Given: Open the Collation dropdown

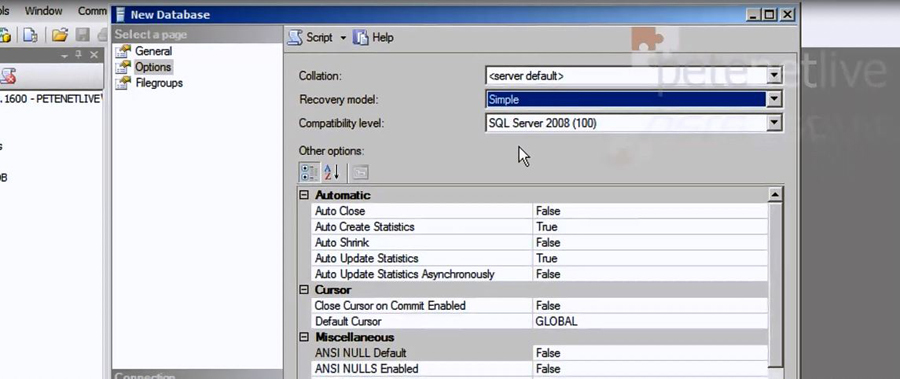Looking at the screenshot, I should (774, 75).
